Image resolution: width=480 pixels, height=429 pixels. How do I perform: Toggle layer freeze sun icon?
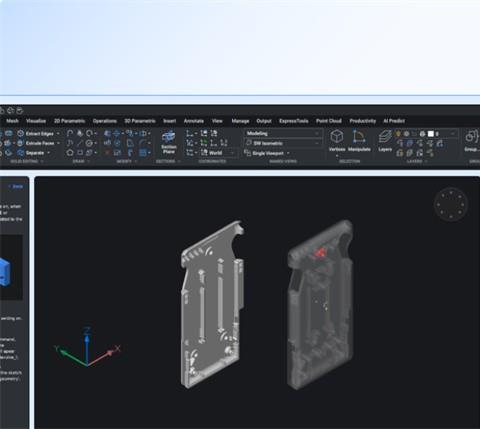click(406, 134)
